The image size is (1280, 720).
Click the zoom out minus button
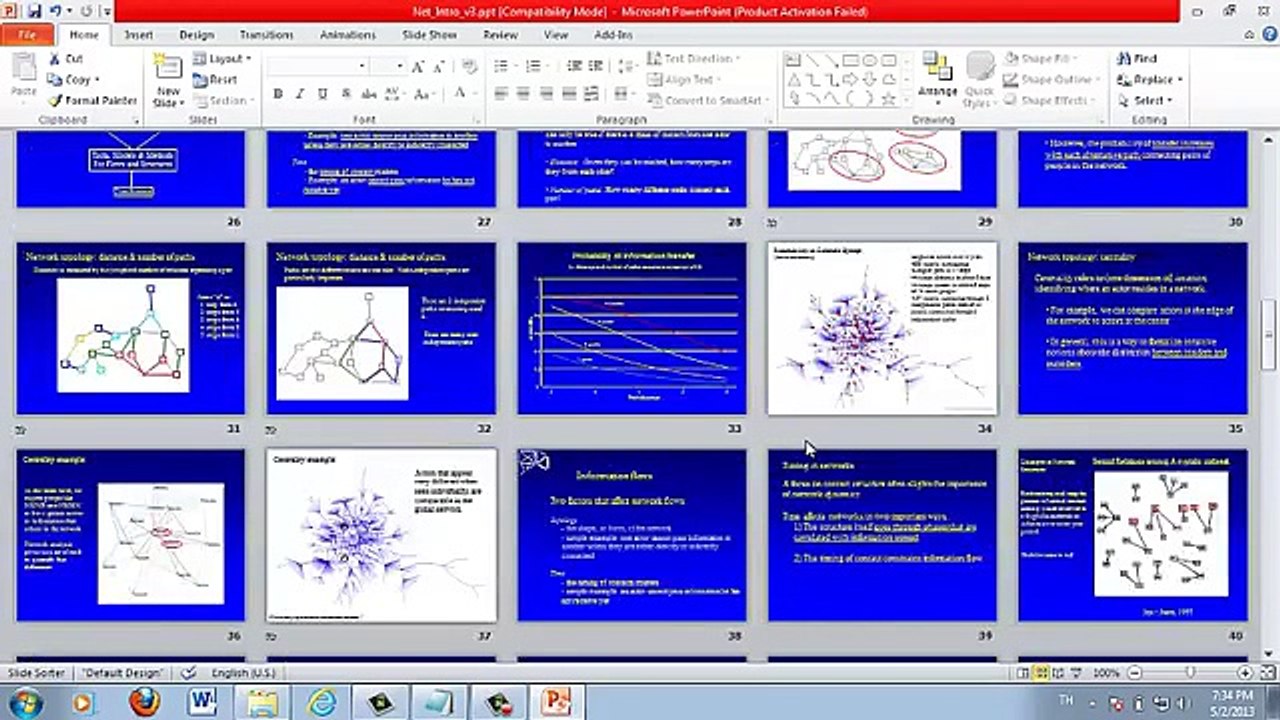[1133, 673]
